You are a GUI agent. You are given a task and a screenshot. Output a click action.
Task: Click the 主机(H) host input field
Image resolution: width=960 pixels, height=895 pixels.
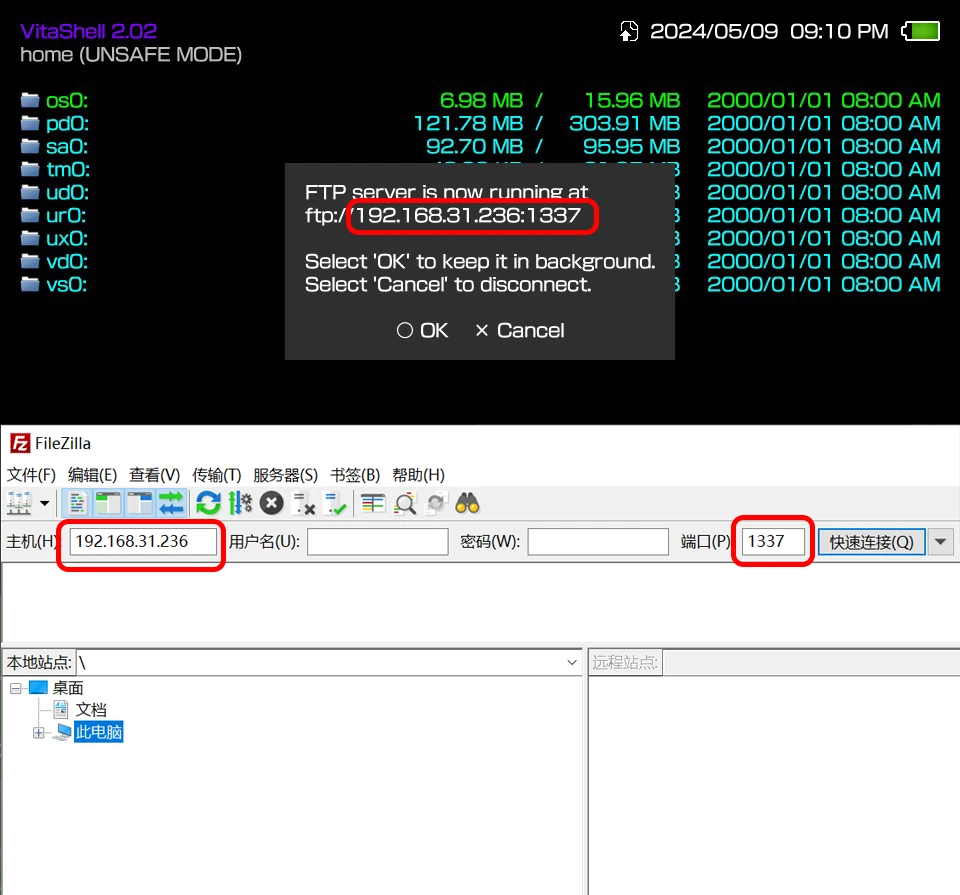tap(143, 542)
